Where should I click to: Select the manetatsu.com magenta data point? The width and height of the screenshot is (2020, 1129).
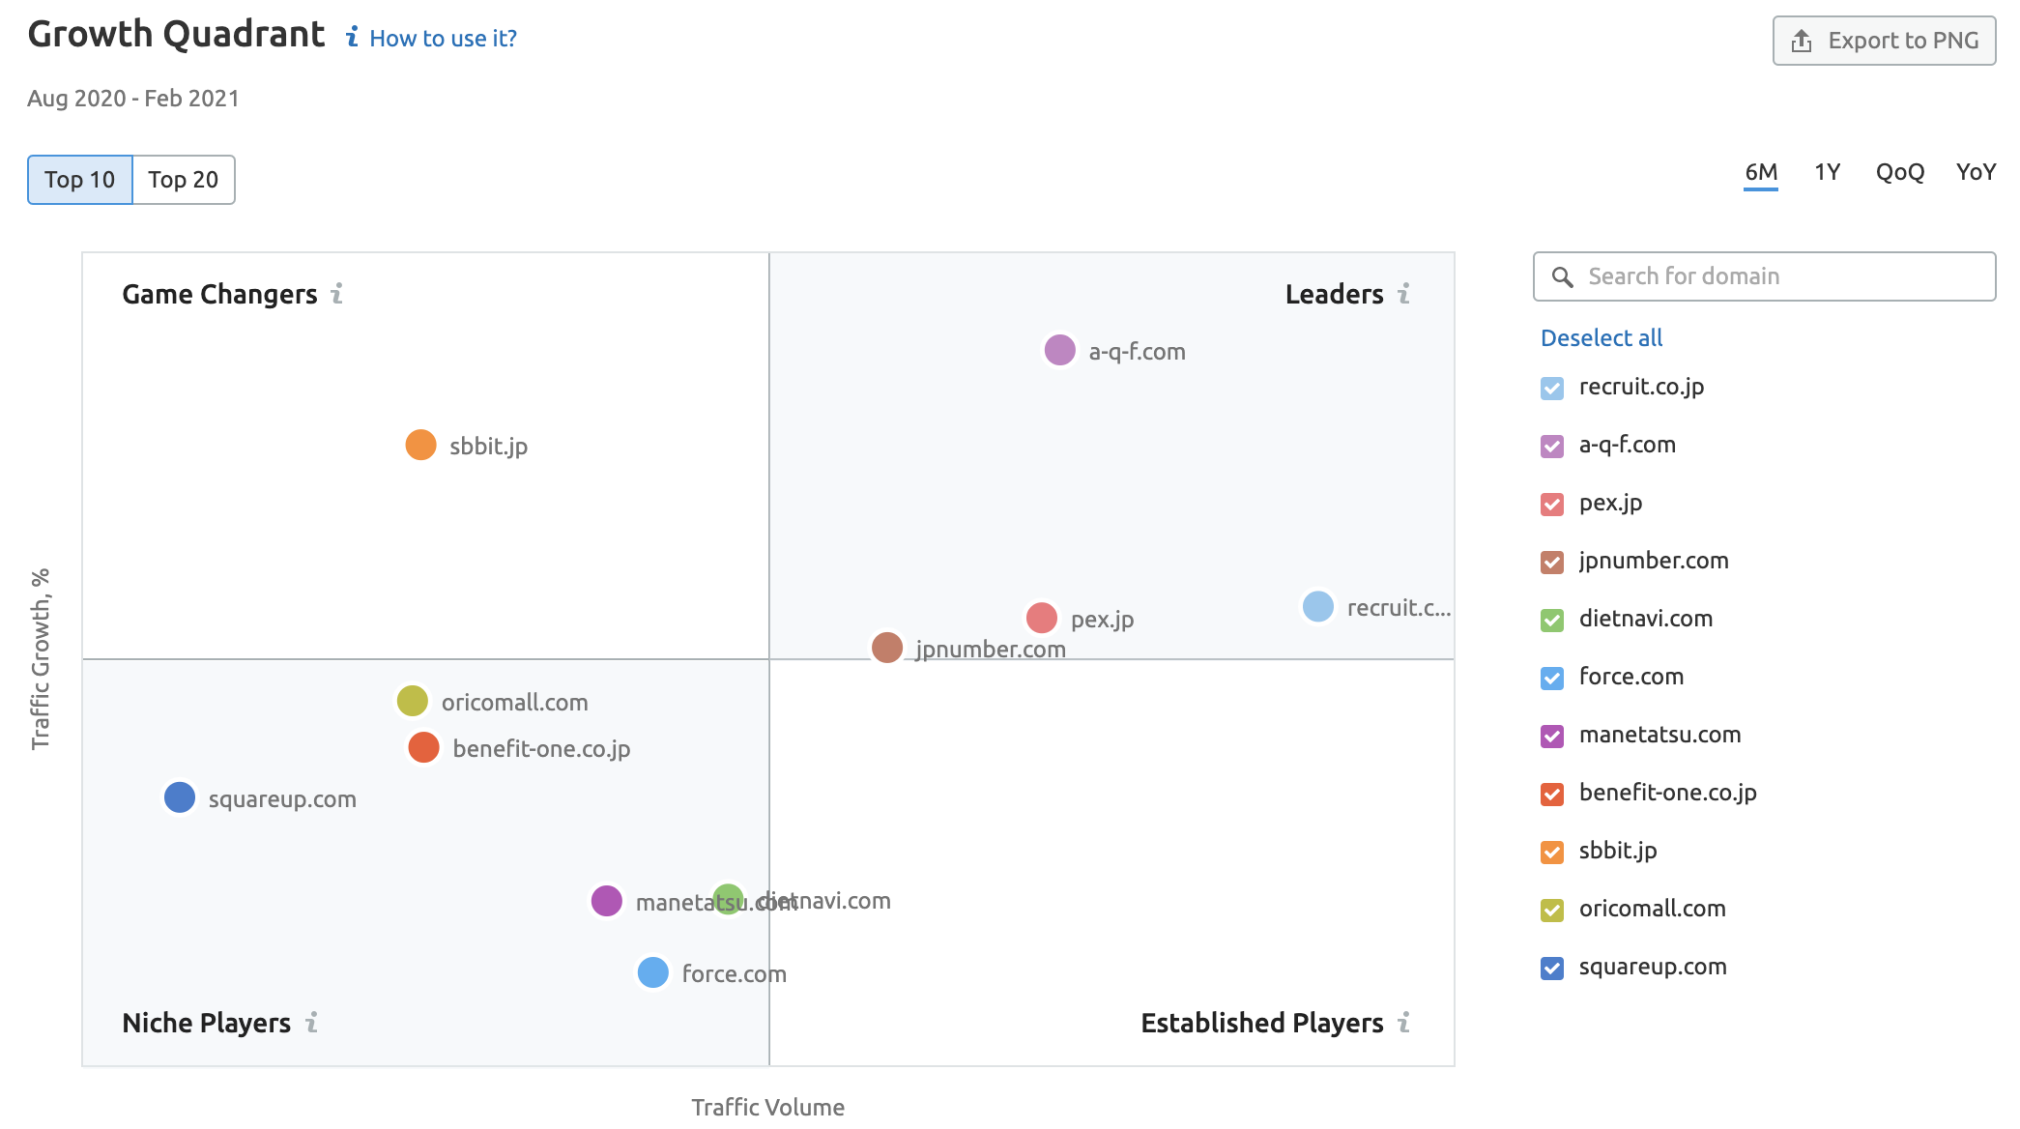[x=606, y=900]
